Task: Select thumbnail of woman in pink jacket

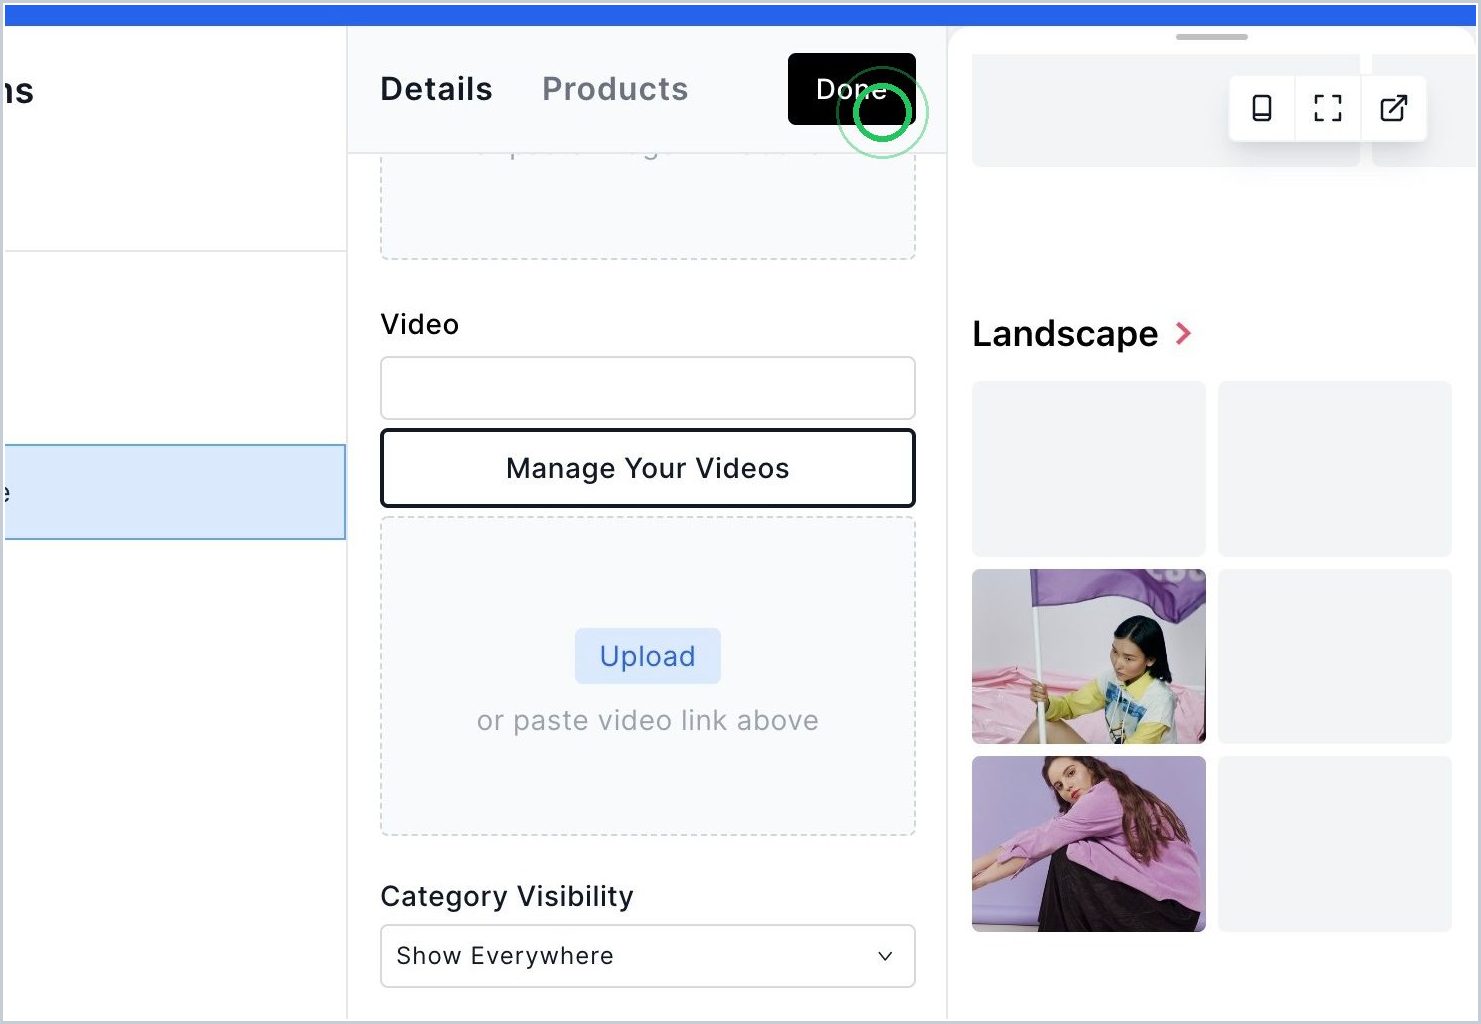Action: pos(1089,844)
